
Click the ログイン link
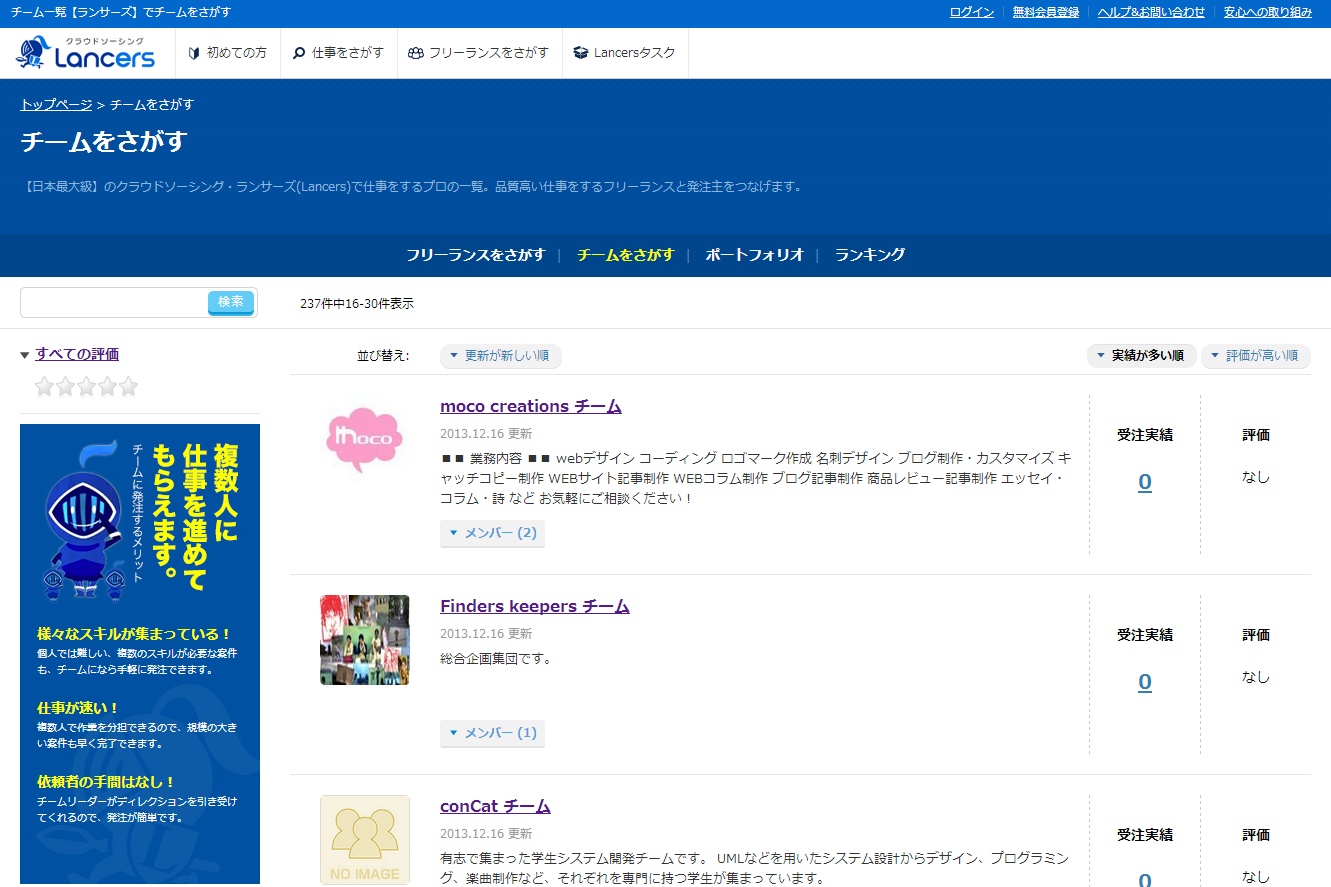tap(971, 12)
